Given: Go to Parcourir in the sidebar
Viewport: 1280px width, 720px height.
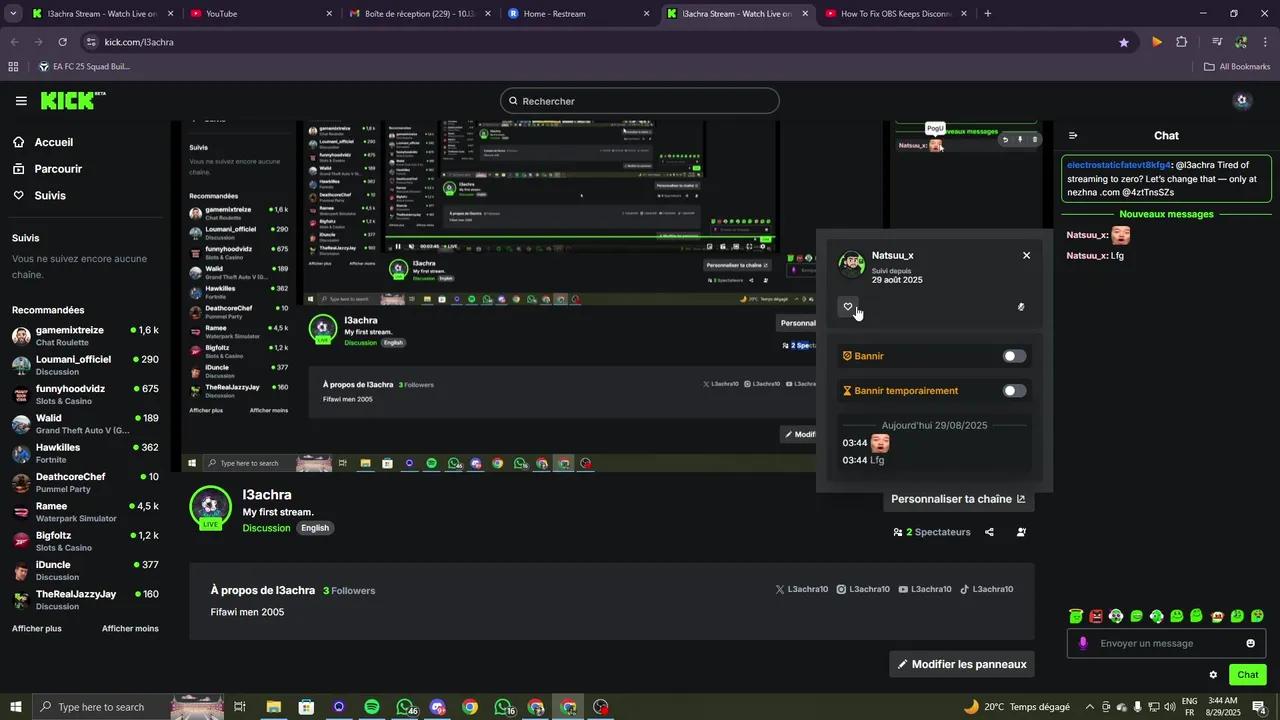Looking at the screenshot, I should [48, 169].
